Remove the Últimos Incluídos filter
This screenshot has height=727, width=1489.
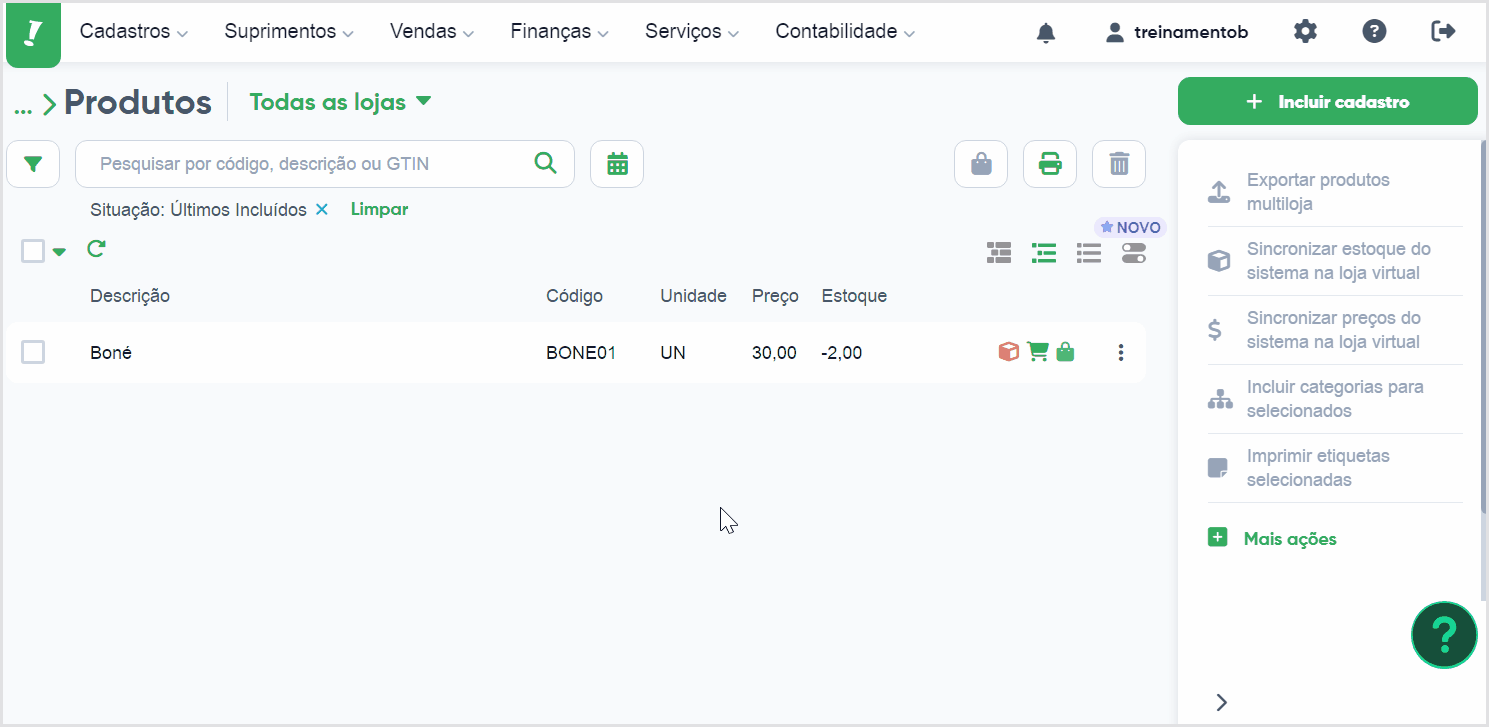[x=321, y=209]
